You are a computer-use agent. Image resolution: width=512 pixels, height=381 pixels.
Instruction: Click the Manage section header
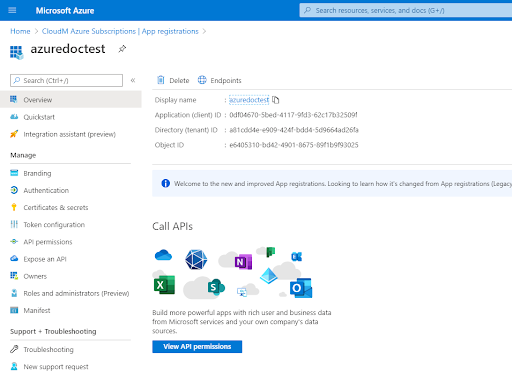click(x=23, y=155)
